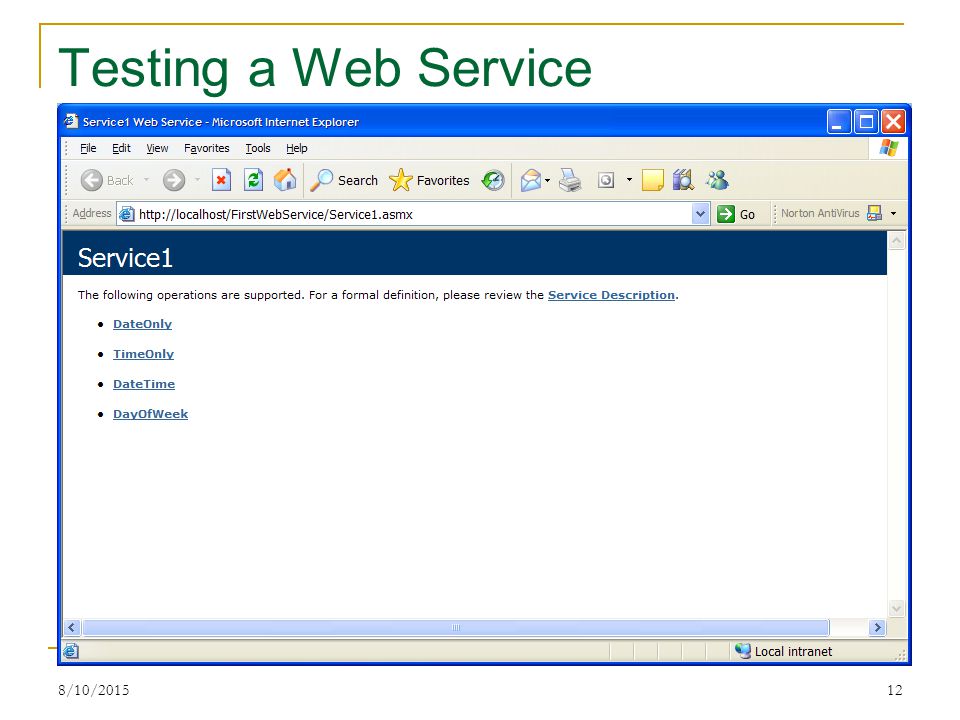Click the vertical scrollbar down arrow
The height and width of the screenshot is (720, 960).
[x=896, y=609]
